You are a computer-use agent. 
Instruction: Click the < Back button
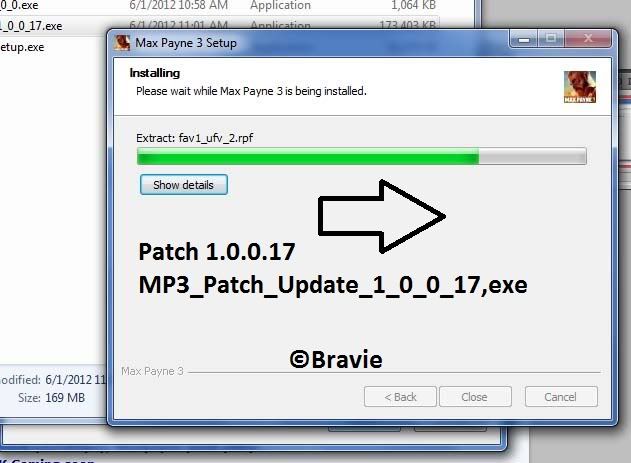pyautogui.click(x=400, y=397)
